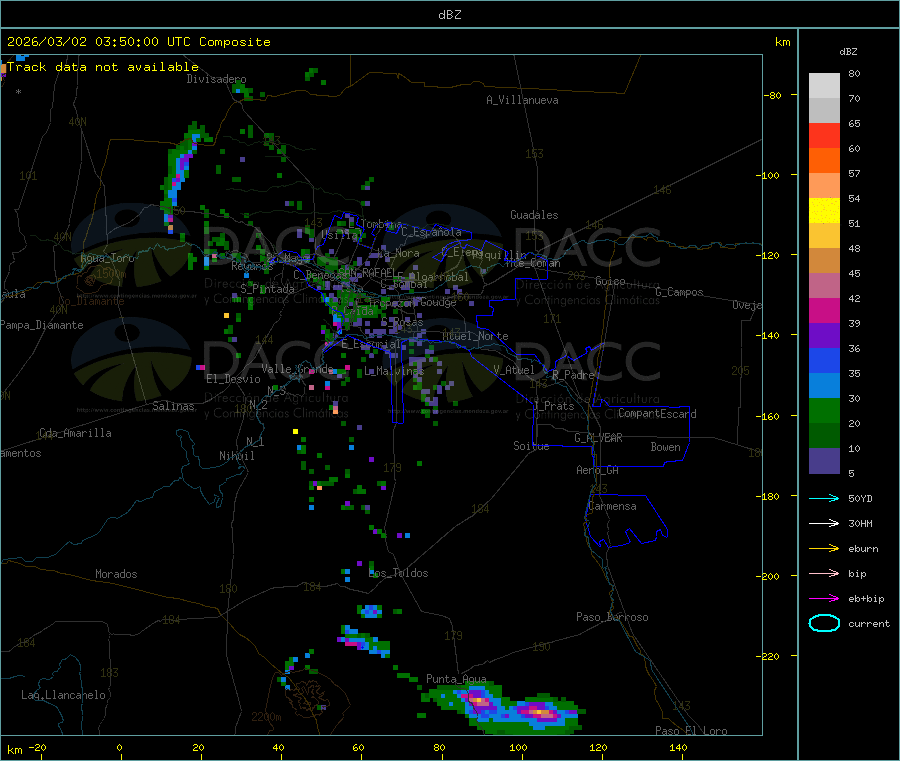Click the 'Aero_GA' map label
This screenshot has height=761, width=900.
(598, 470)
